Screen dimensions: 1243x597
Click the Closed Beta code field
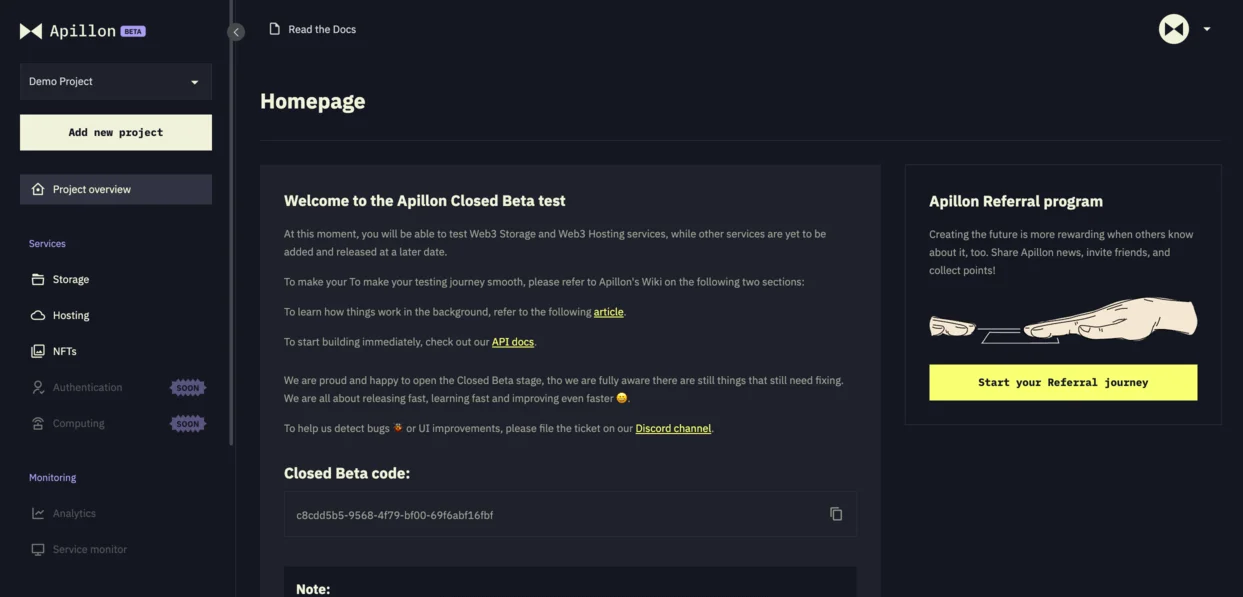[x=550, y=515]
